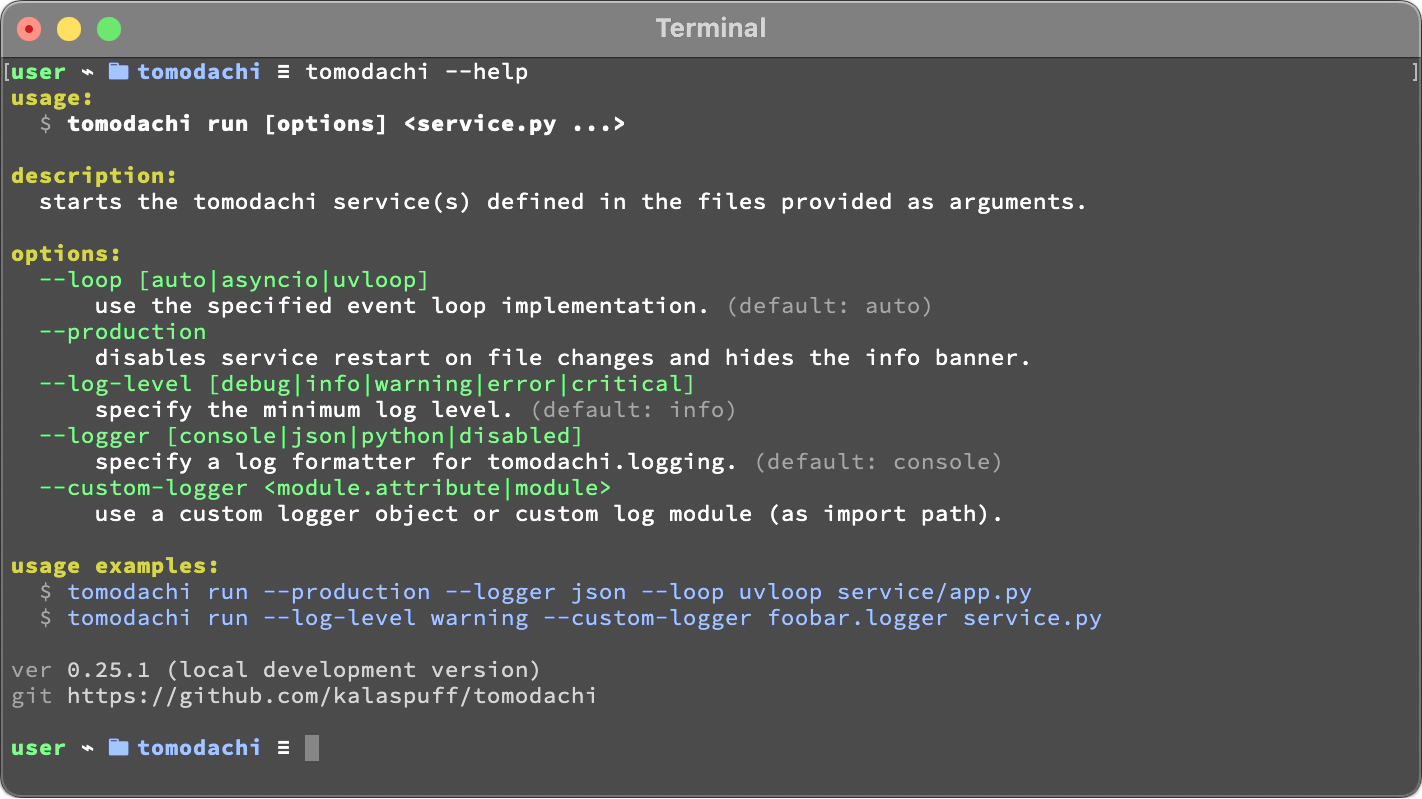Click the '--log-level' option line
Image resolution: width=1422 pixels, height=799 pixels.
click(x=367, y=384)
